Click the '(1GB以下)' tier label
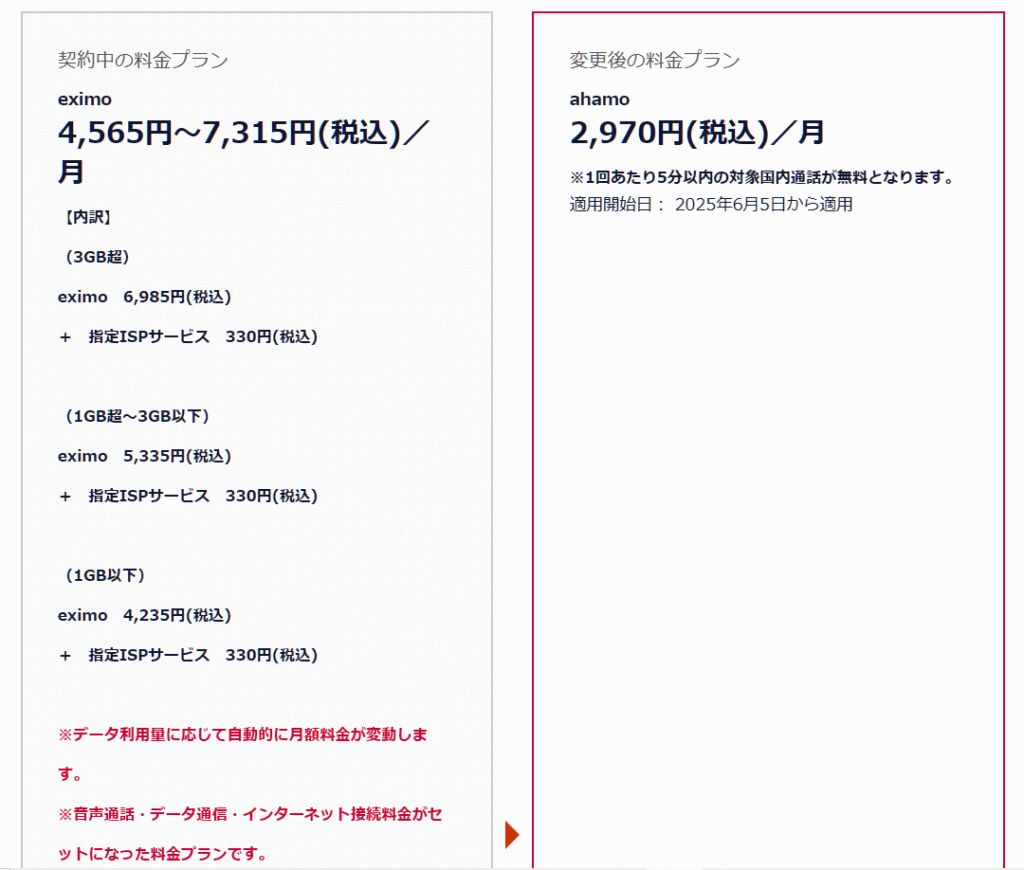1024x870 pixels. pos(104,575)
